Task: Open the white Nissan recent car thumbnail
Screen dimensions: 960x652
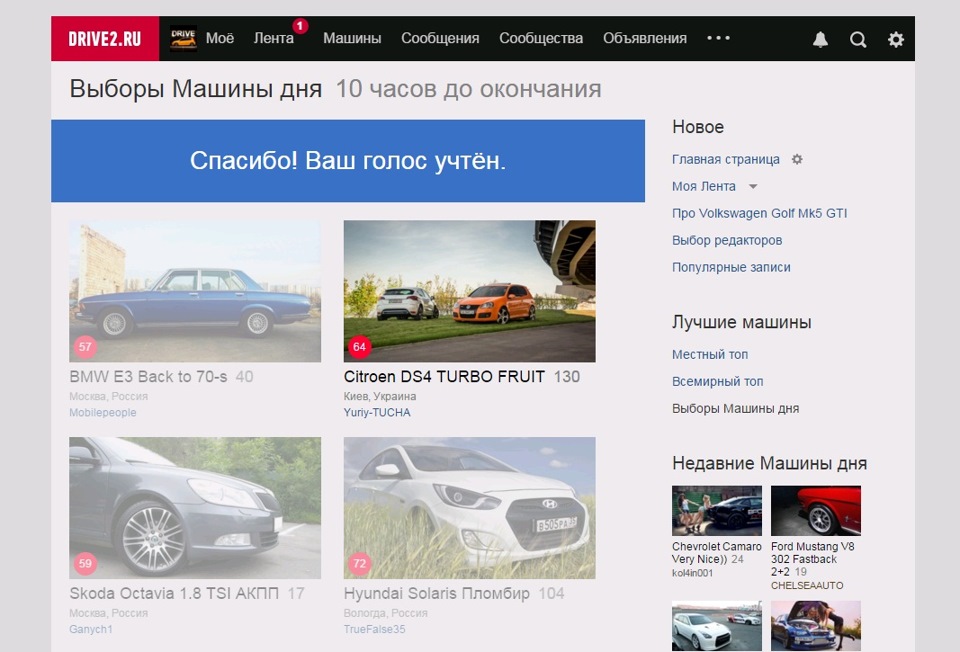Action: click(717, 626)
